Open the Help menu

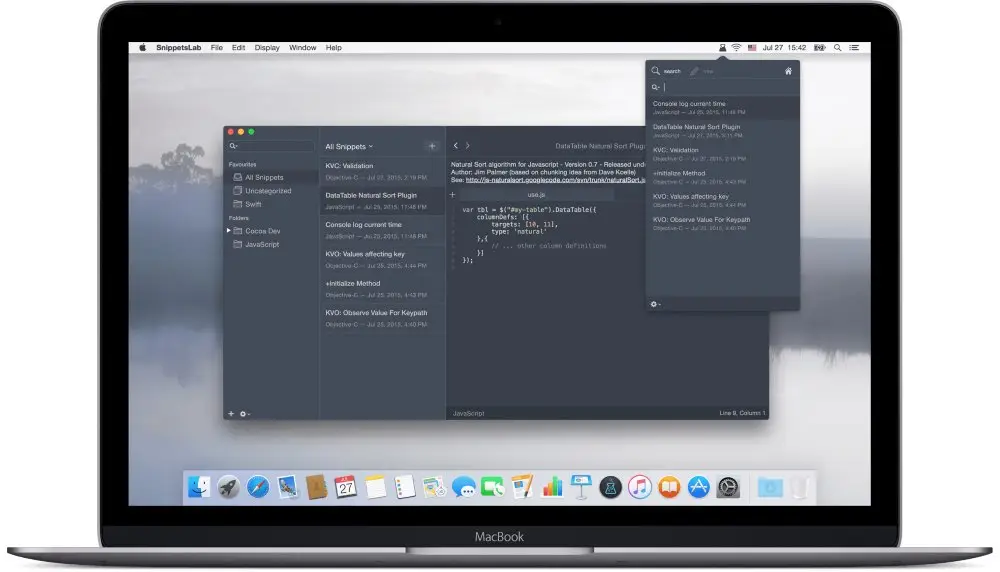click(x=334, y=48)
